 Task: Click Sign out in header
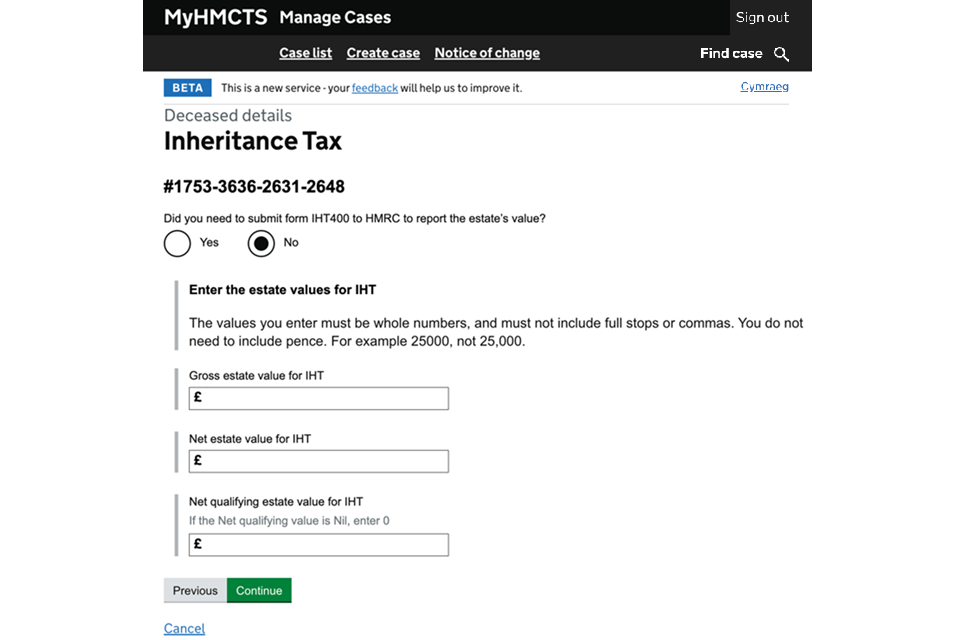[762, 17]
